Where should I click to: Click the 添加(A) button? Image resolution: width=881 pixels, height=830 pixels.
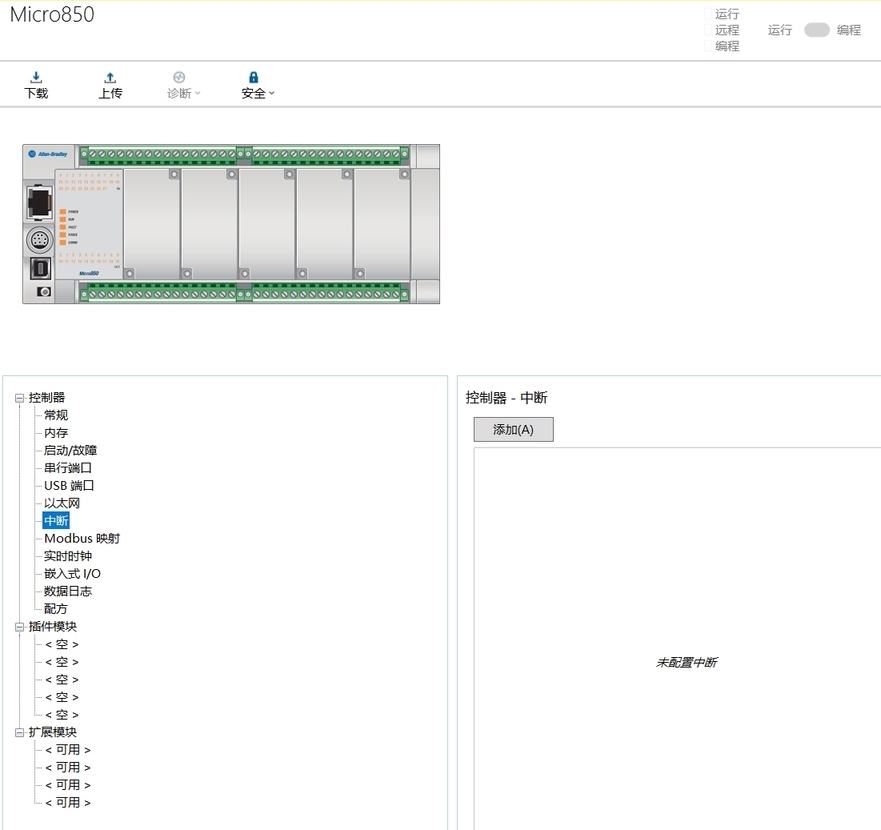point(514,429)
